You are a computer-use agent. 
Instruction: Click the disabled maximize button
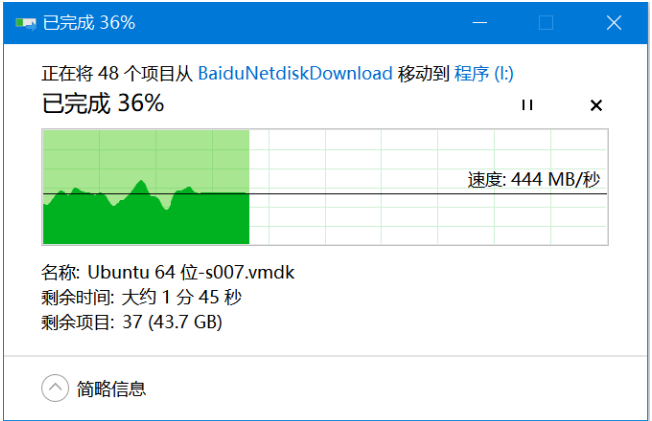point(546,23)
